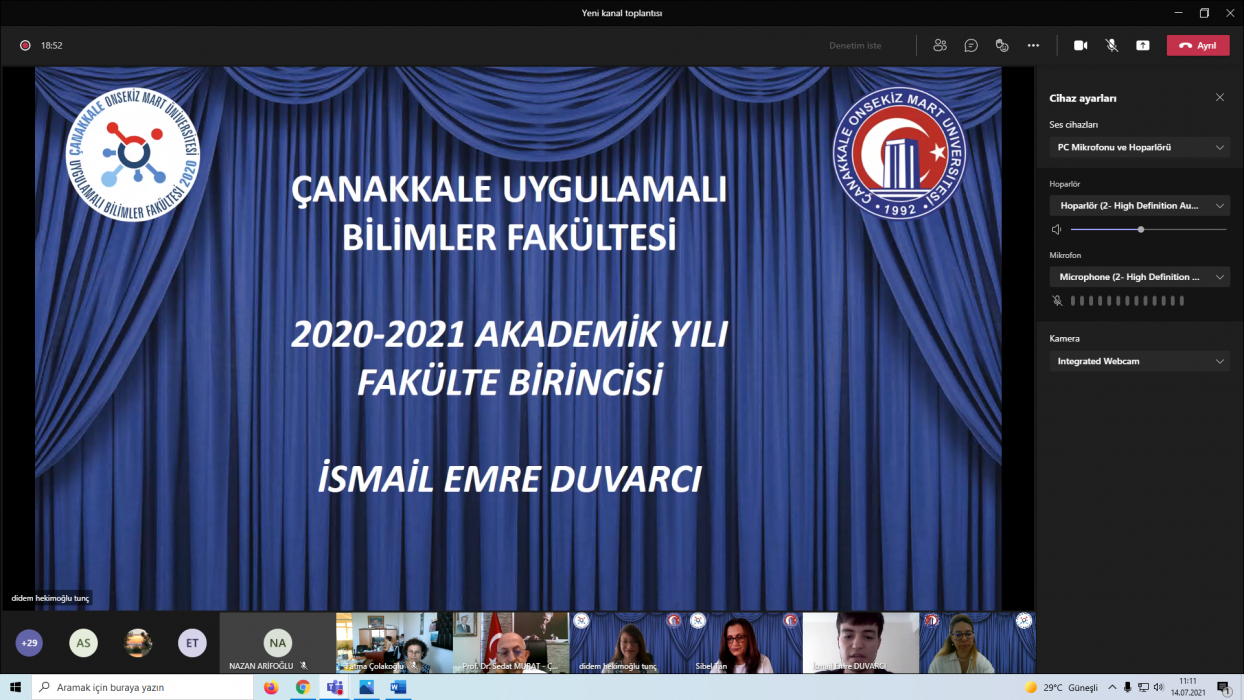1244x700 pixels.
Task: Open the meeting chat panel
Action: [x=970, y=45]
